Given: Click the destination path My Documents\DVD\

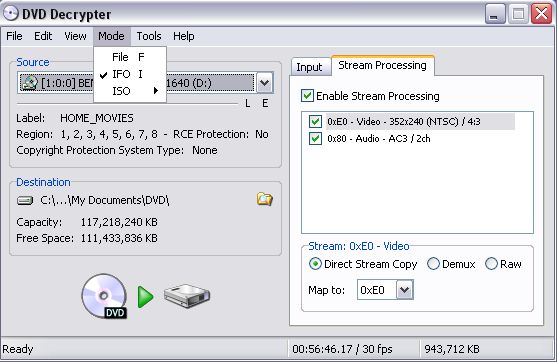Looking at the screenshot, I should [105, 200].
